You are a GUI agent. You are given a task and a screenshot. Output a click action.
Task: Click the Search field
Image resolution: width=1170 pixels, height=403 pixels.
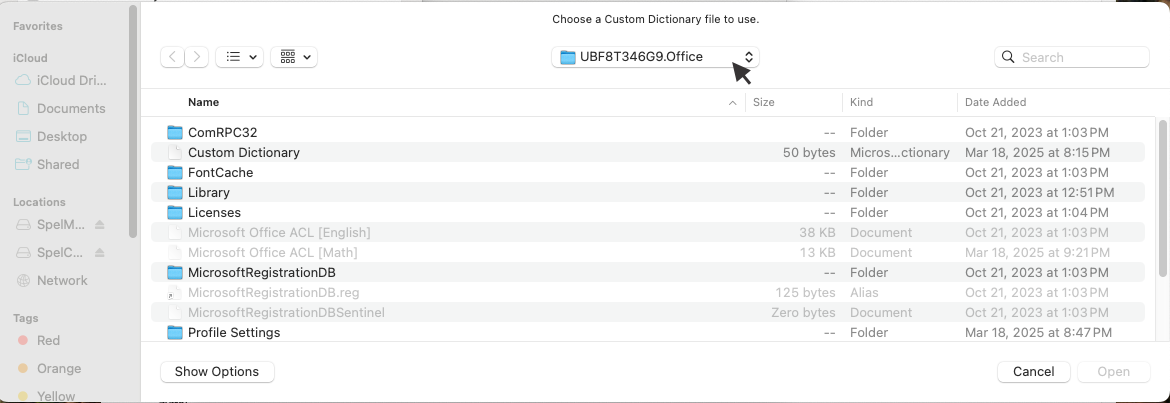(x=1075, y=58)
